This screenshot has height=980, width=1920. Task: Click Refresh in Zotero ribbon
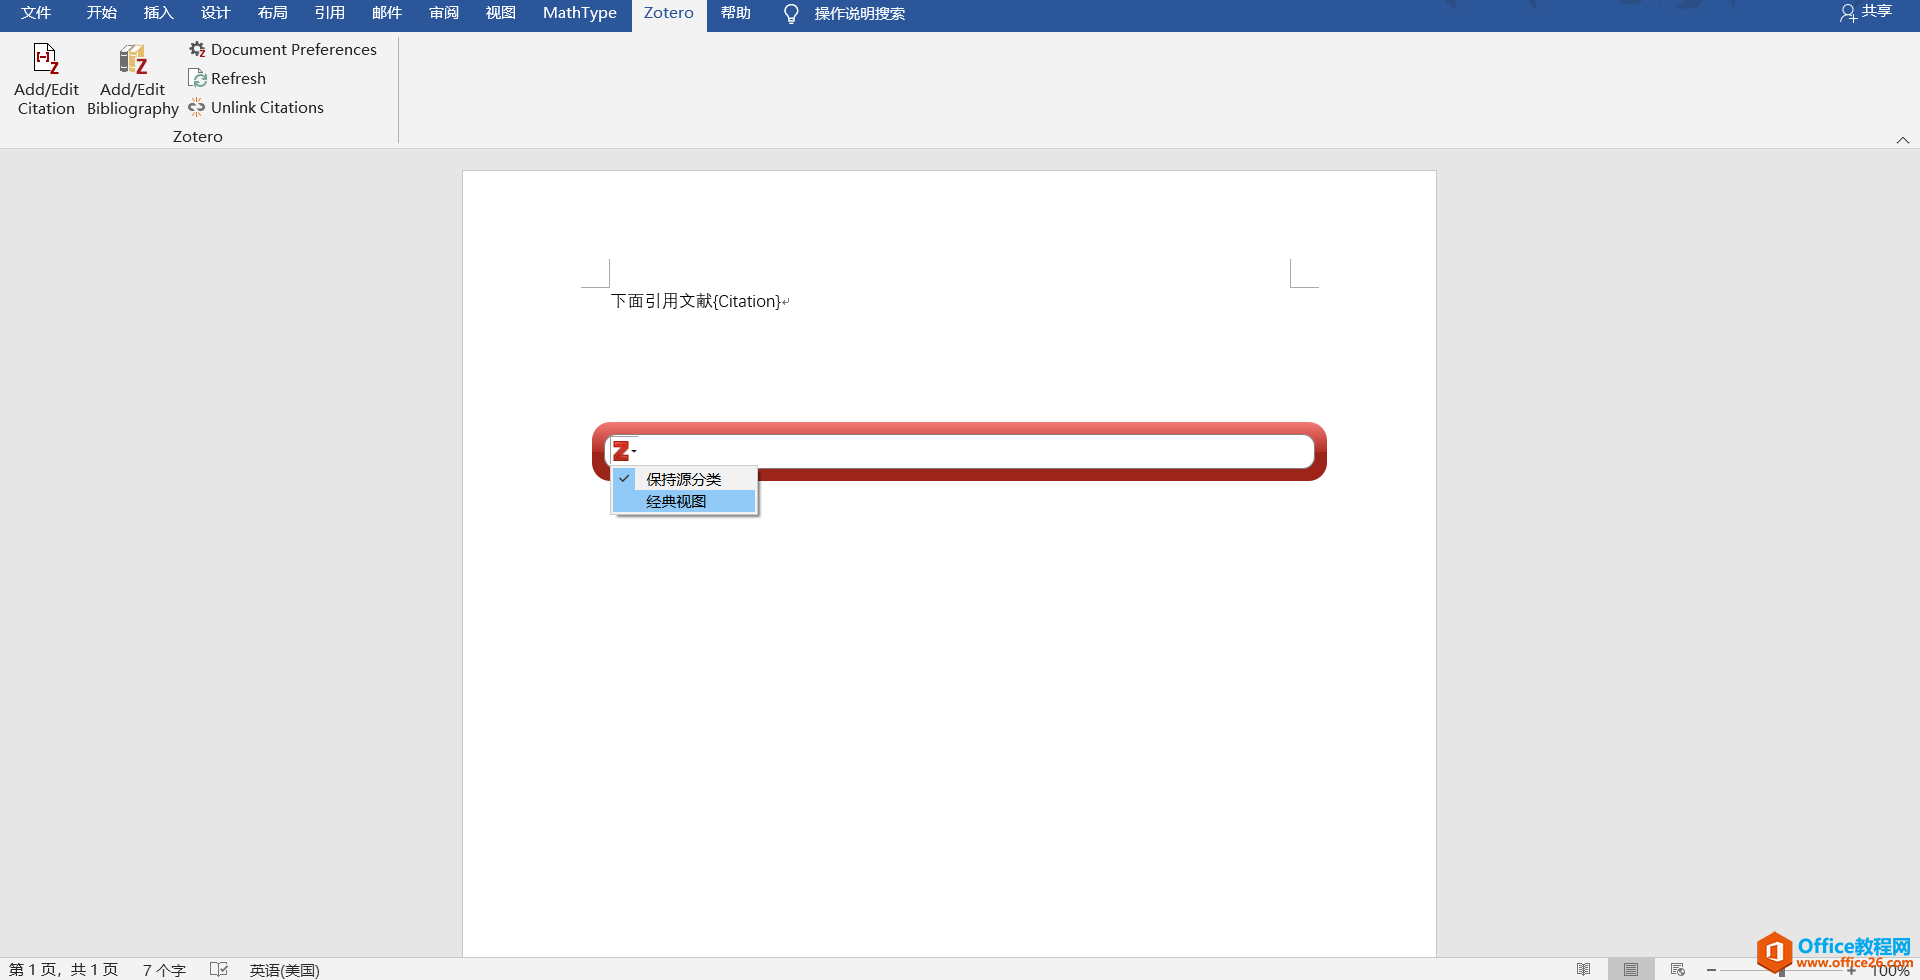pyautogui.click(x=227, y=78)
